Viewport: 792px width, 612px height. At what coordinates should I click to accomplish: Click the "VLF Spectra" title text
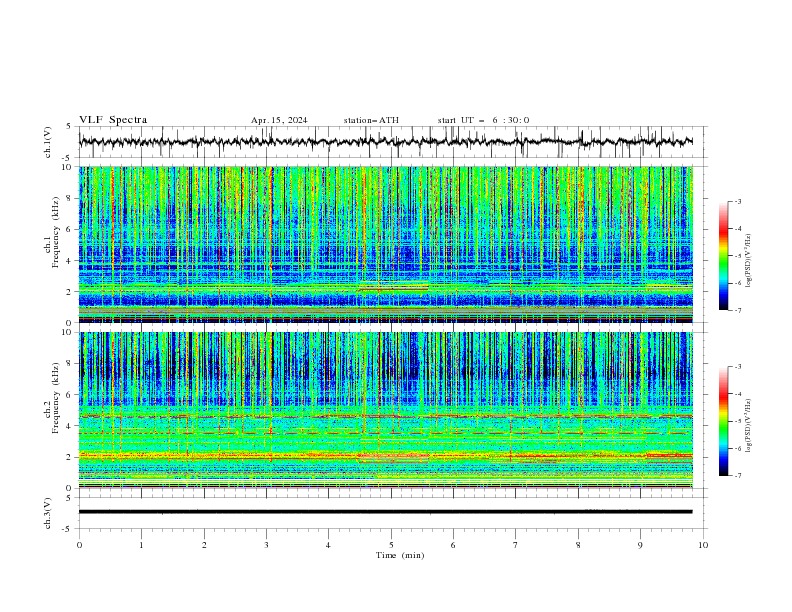pyautogui.click(x=113, y=120)
